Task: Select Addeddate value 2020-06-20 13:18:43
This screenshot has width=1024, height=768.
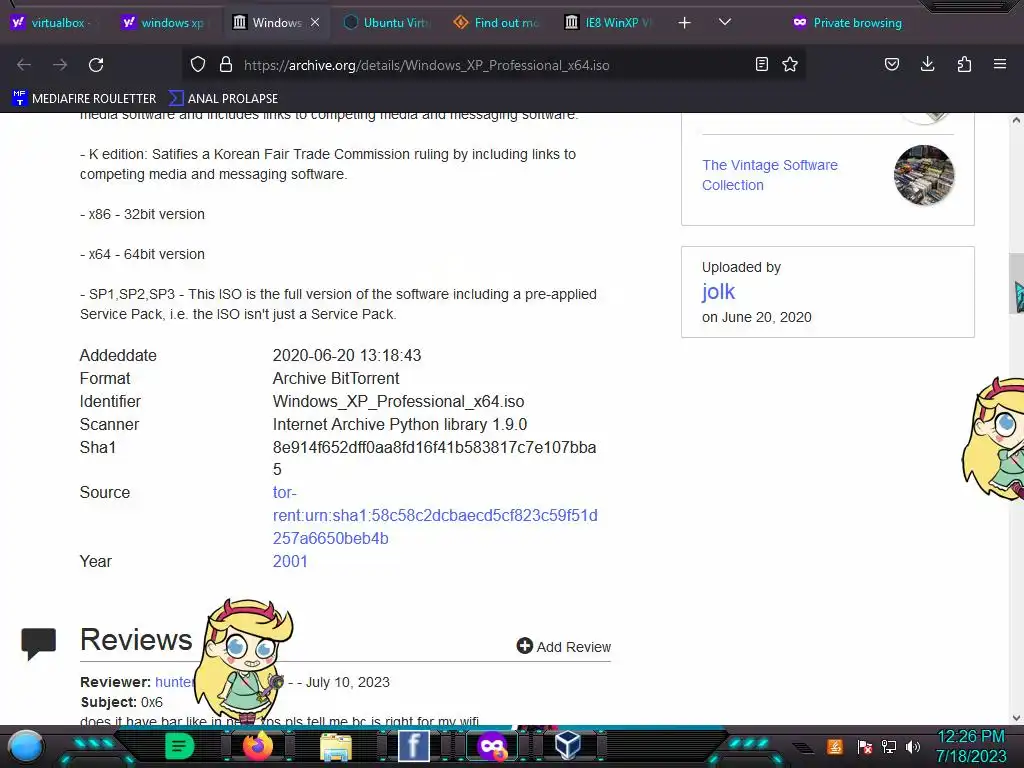Action: 347,355
